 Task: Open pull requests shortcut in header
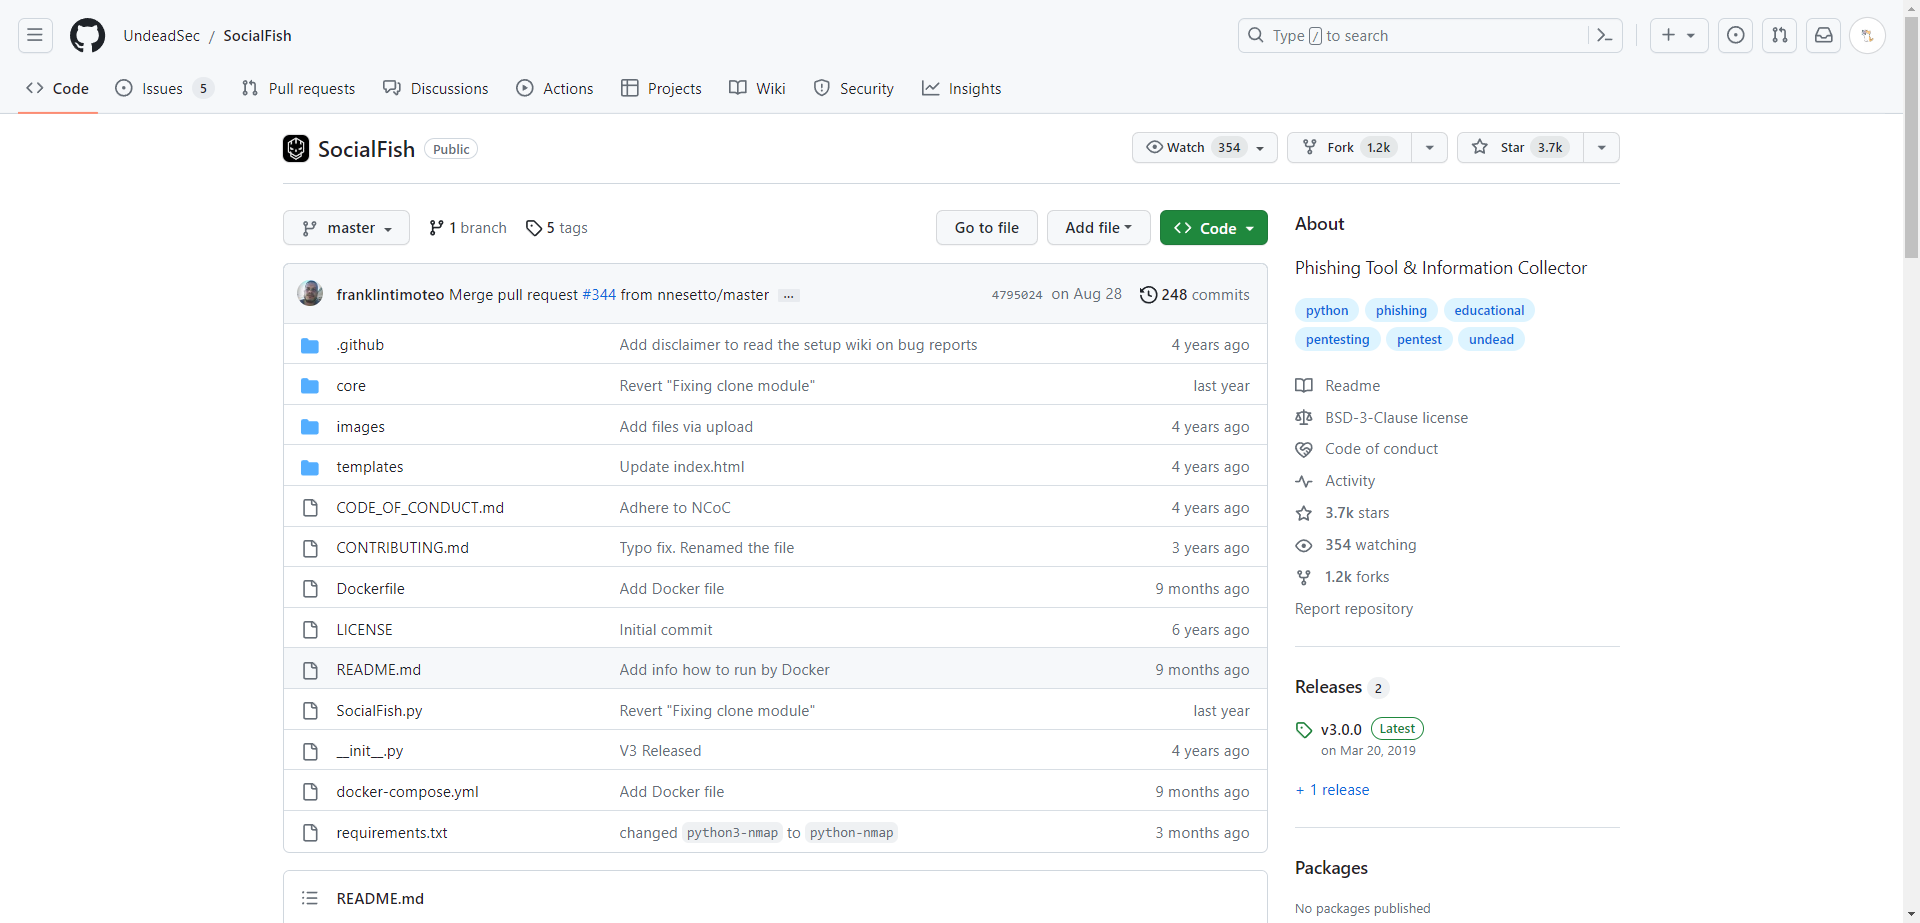(x=1780, y=35)
